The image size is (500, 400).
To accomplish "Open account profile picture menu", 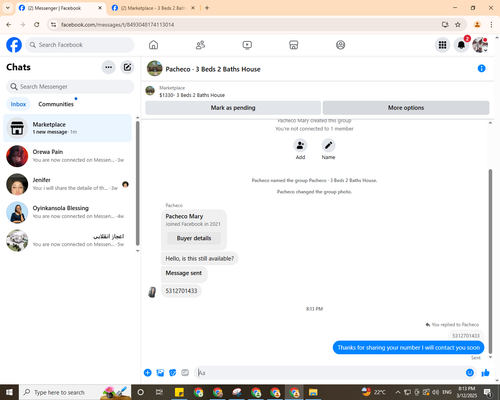I will tap(480, 45).
